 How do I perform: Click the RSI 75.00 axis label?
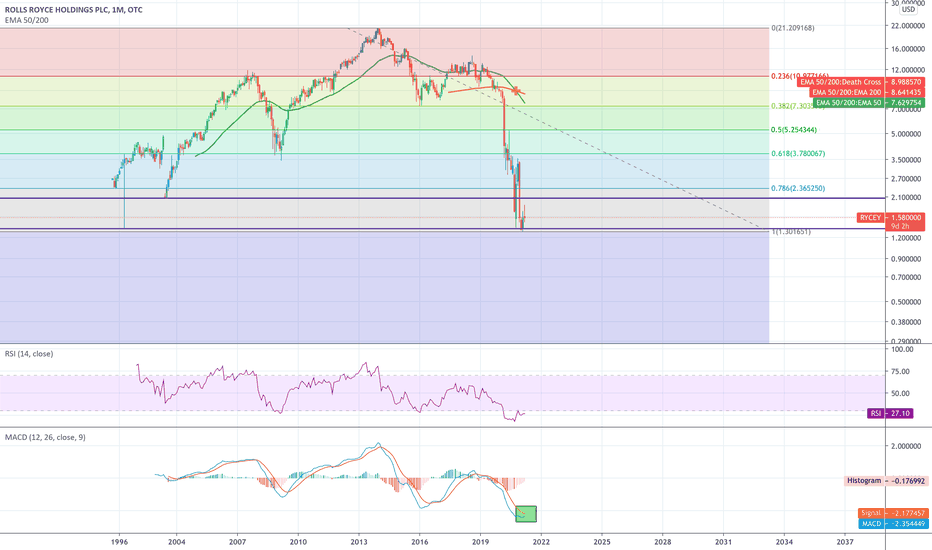click(x=900, y=372)
